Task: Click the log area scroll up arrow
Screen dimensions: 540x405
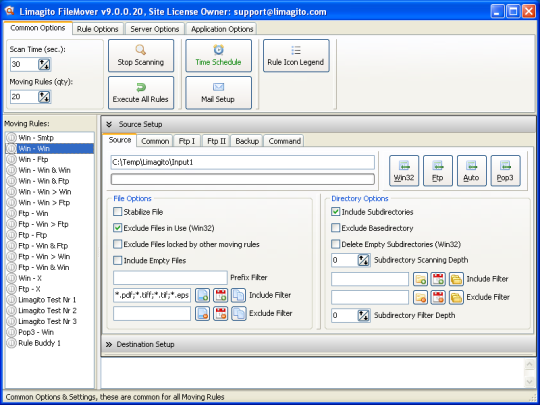Action: pyautogui.click(x=529, y=365)
